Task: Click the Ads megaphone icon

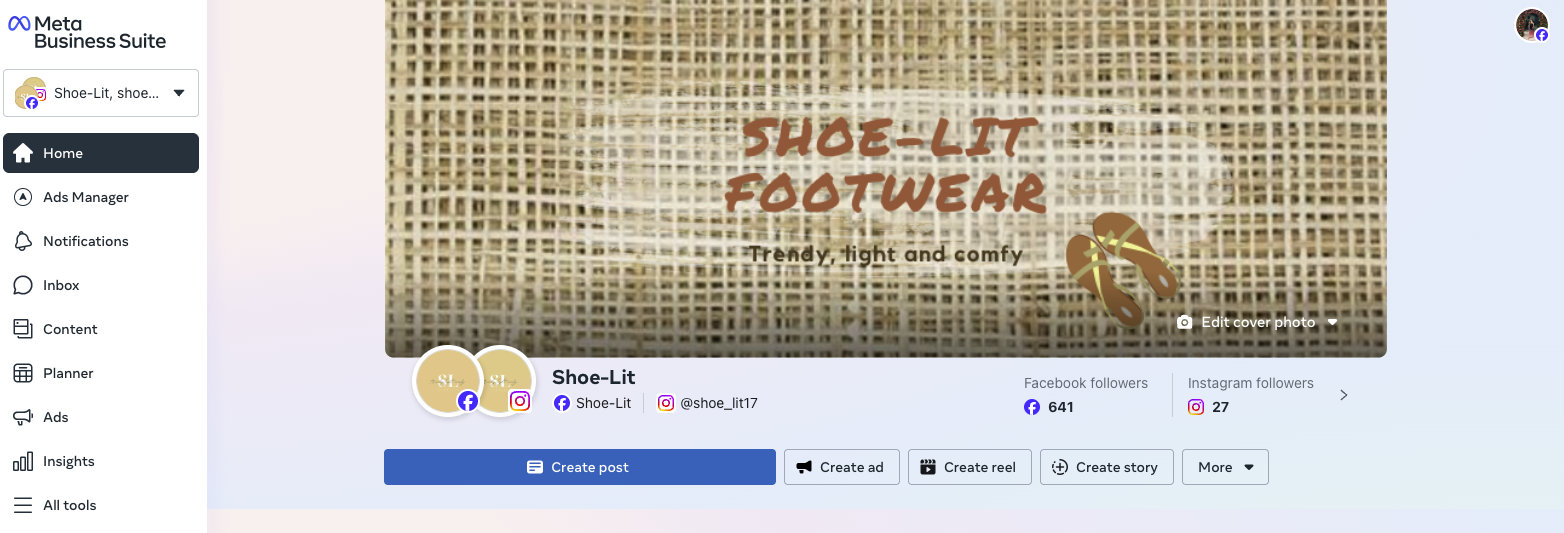Action: coord(23,417)
